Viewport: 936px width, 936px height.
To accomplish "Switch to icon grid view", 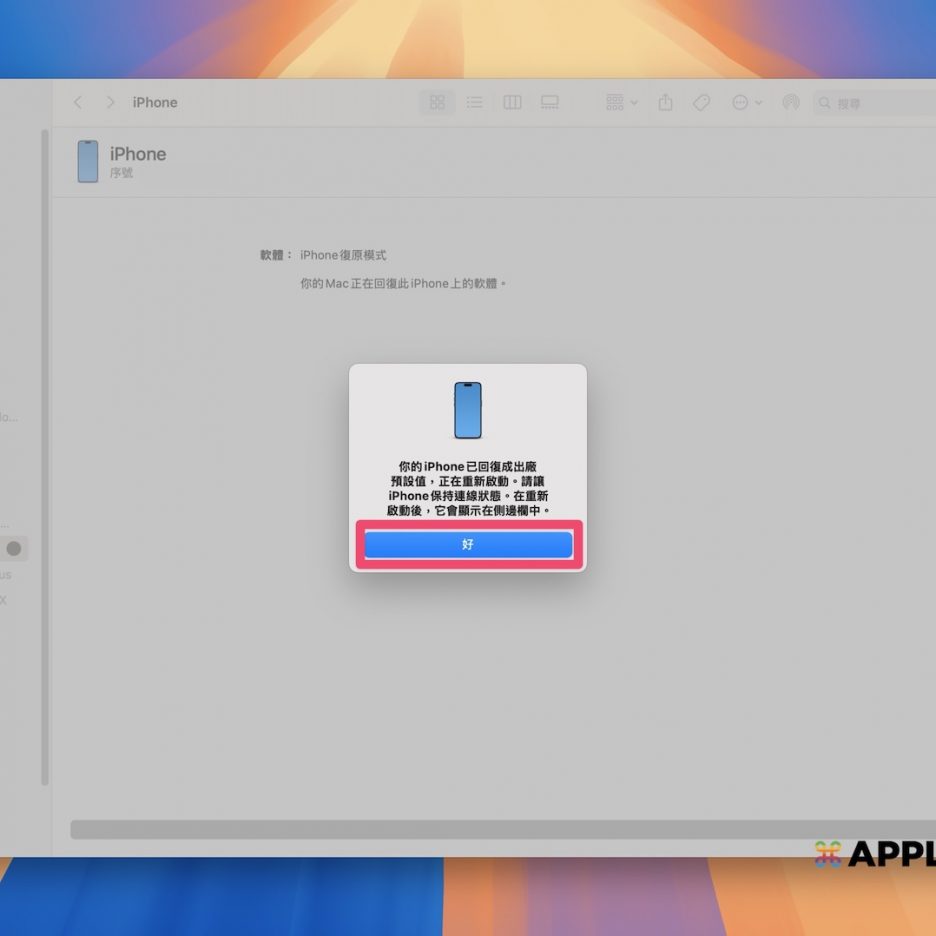I will click(437, 103).
